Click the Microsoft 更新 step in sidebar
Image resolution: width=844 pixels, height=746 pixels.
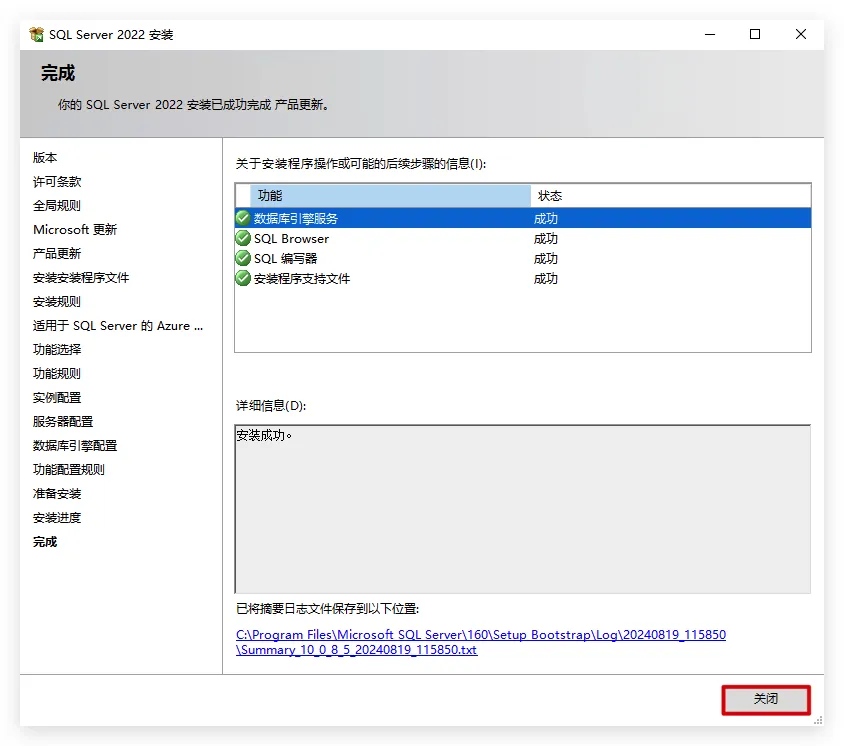pos(75,230)
